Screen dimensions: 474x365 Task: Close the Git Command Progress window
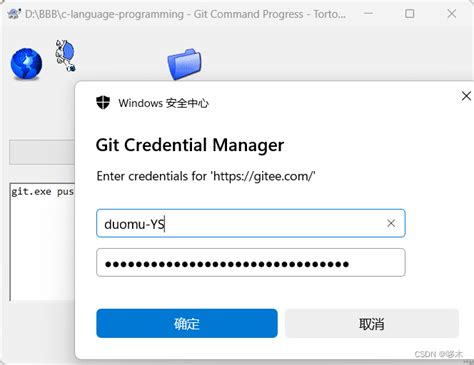point(452,14)
